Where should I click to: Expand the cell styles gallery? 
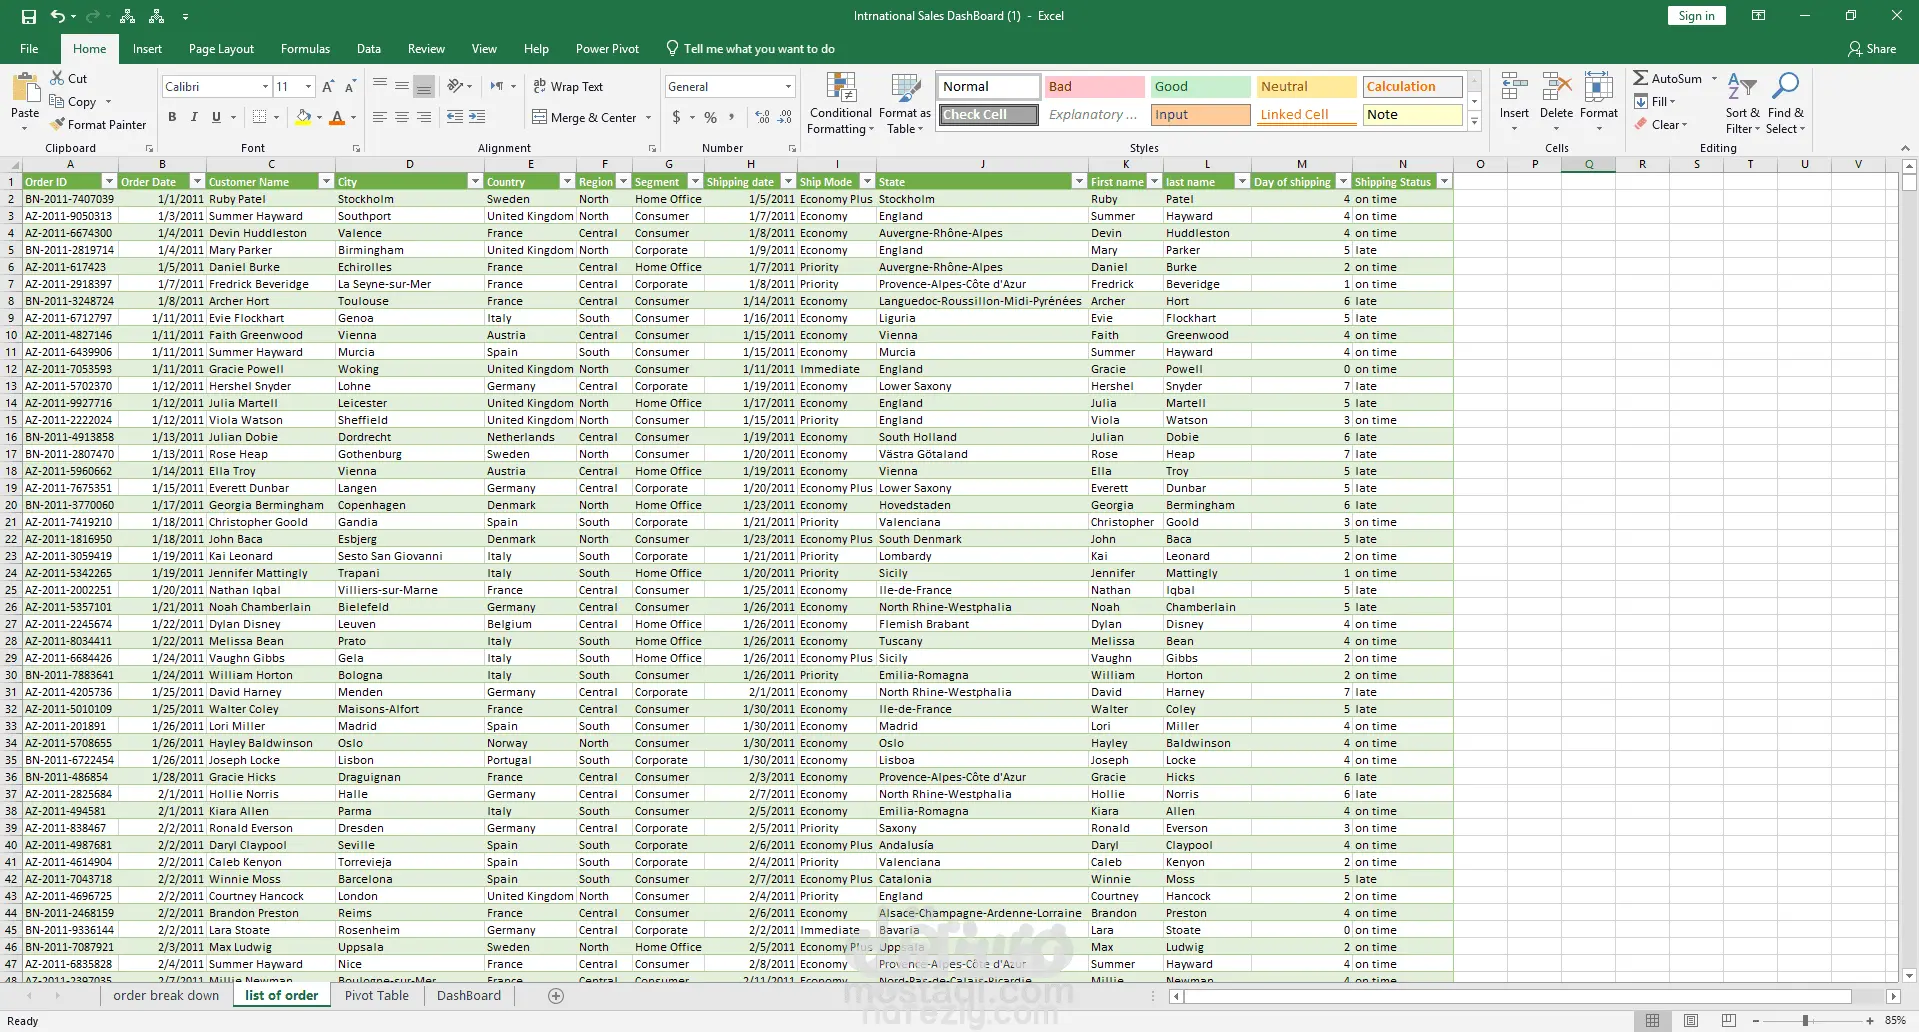(x=1473, y=122)
